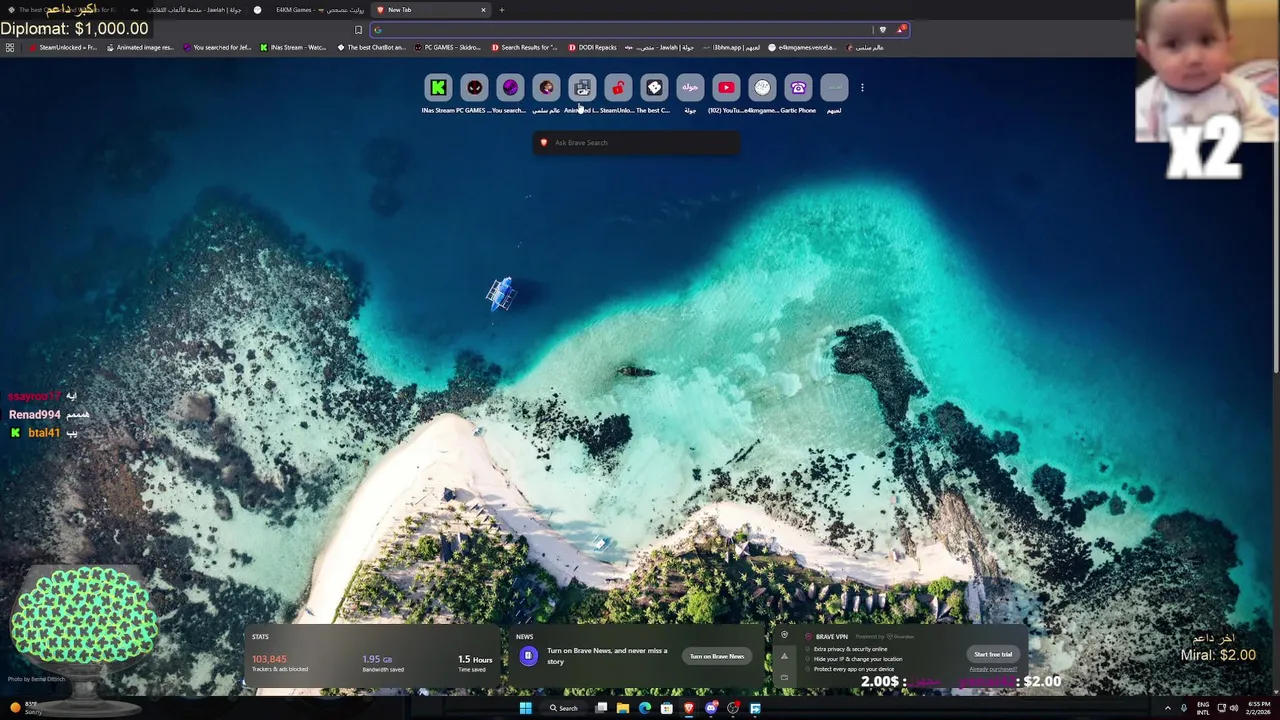Click the Ask Brave Search box
The image size is (1280, 720).
[637, 143]
